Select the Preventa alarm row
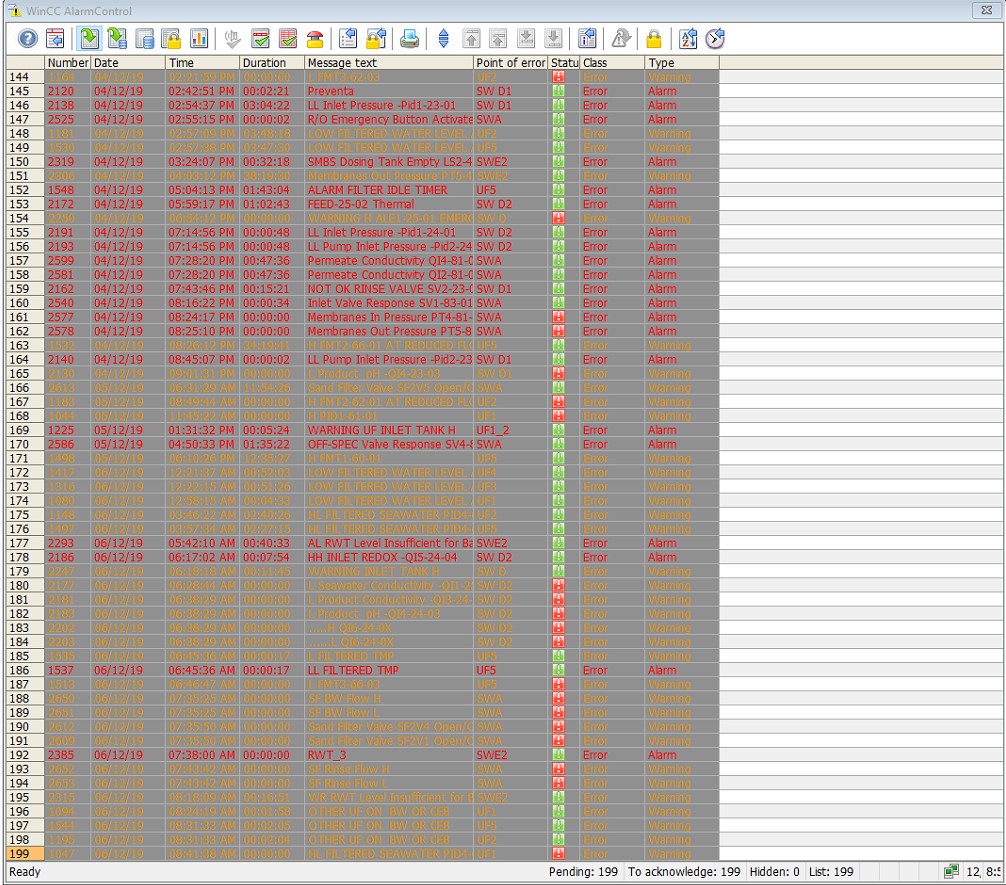This screenshot has height=885, width=1006. (390, 91)
